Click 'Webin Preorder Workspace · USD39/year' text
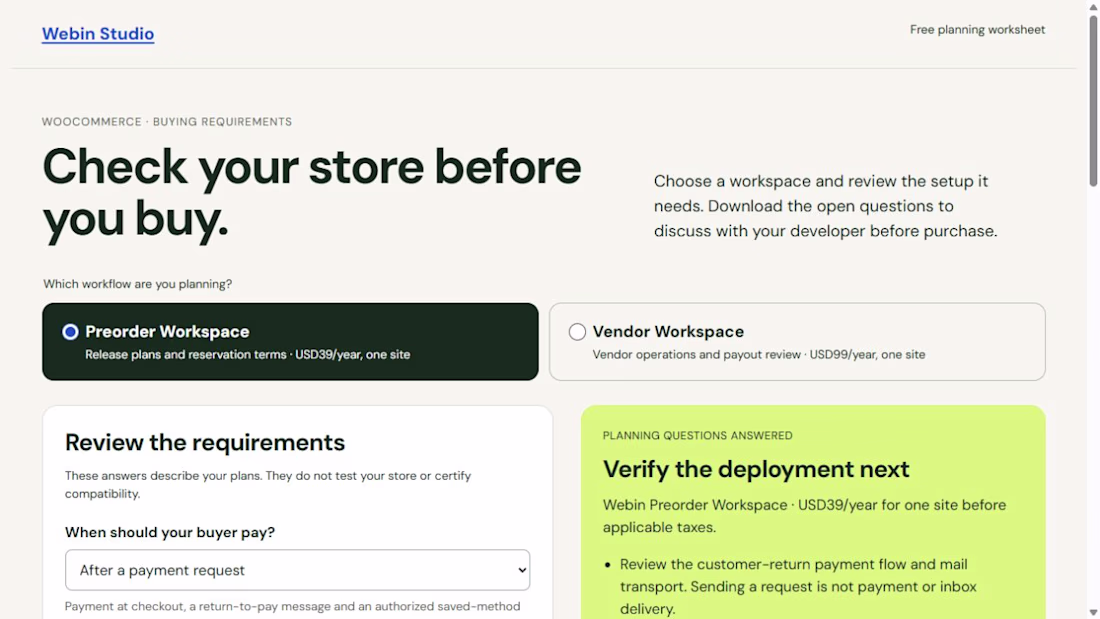Image resolution: width=1100 pixels, height=619 pixels. point(804,516)
